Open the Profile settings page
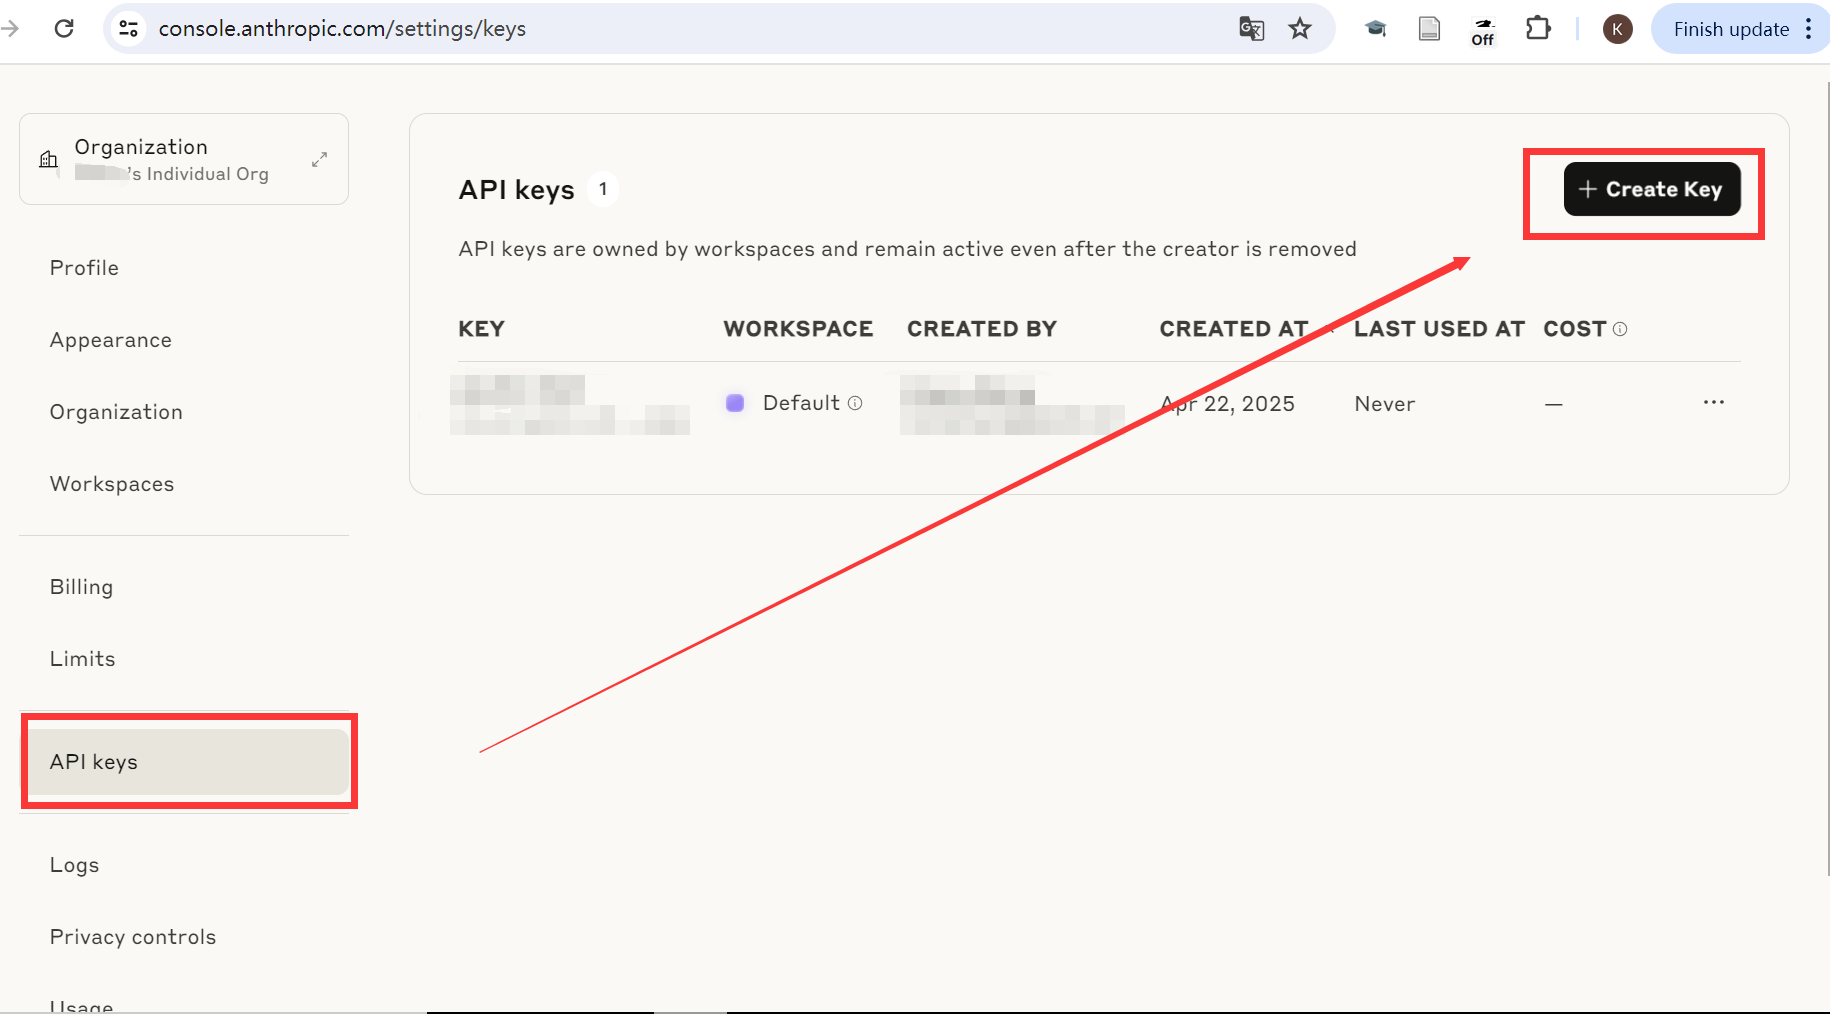 tap(84, 268)
